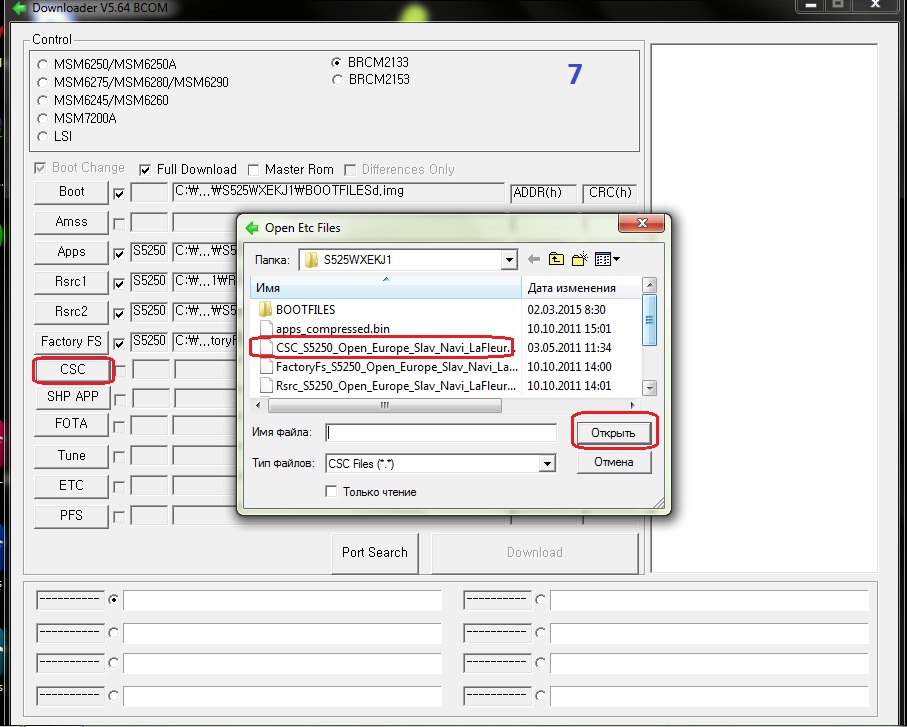This screenshot has width=907, height=727.
Task: Toggle the Boot row checkbox
Action: click(119, 194)
